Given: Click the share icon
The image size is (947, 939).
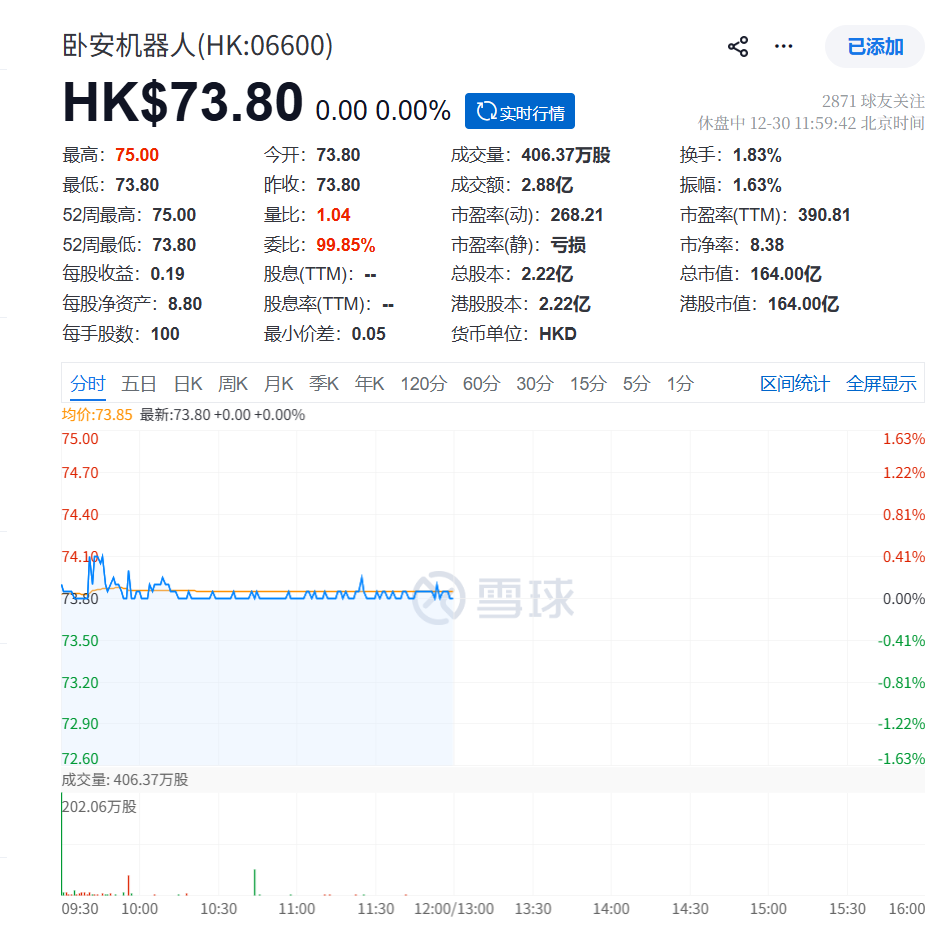Looking at the screenshot, I should click(x=738, y=47).
